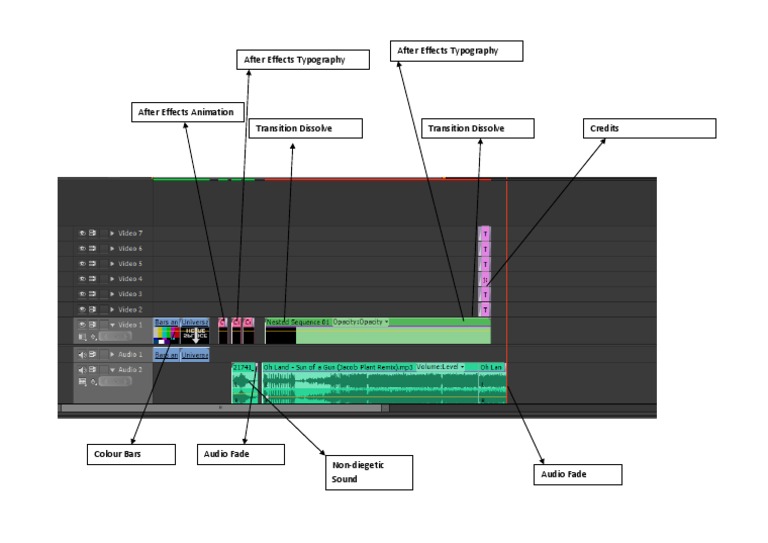Select the first pink clip on Video 1
The image size is (768, 543).
[x=223, y=331]
